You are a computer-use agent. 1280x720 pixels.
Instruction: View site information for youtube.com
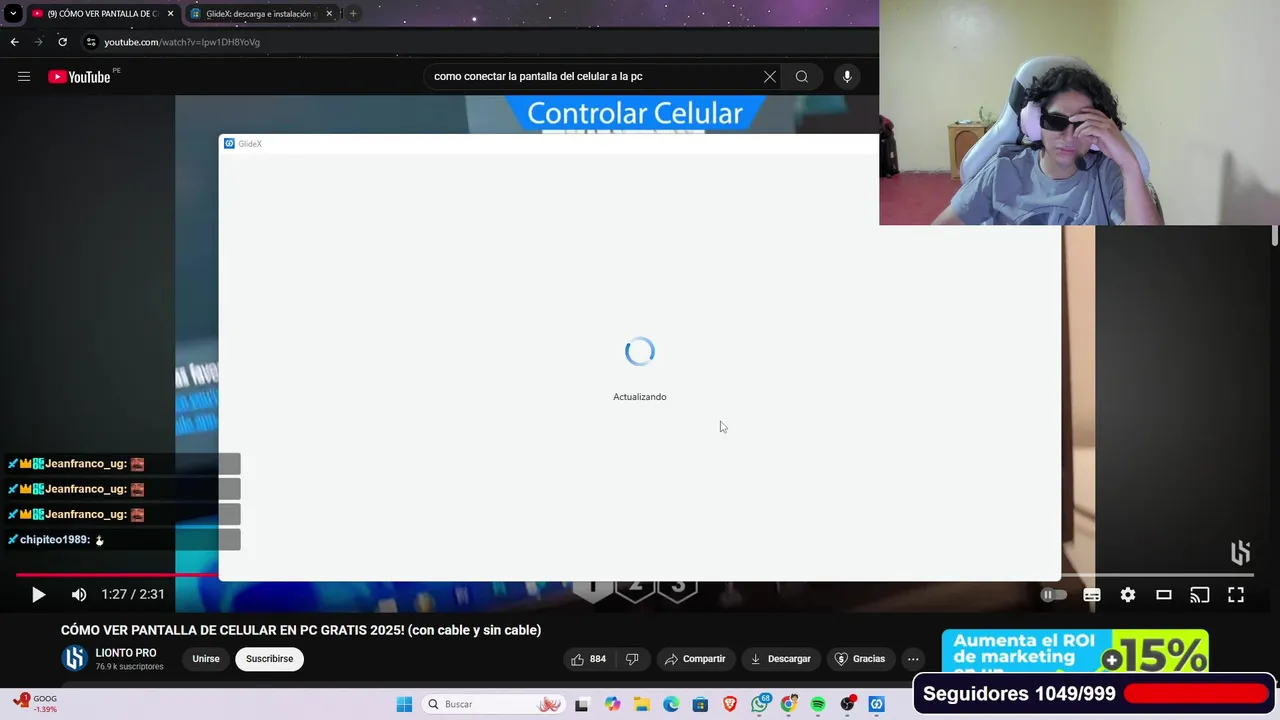click(91, 42)
